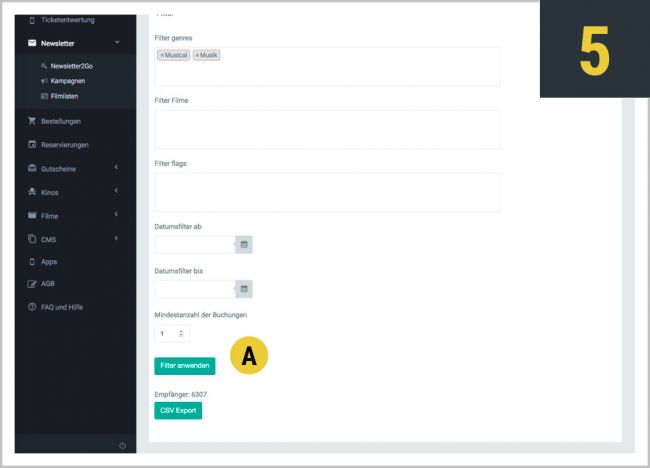Click the power icon in sidebar footer
650x468 pixels.
[x=122, y=445]
